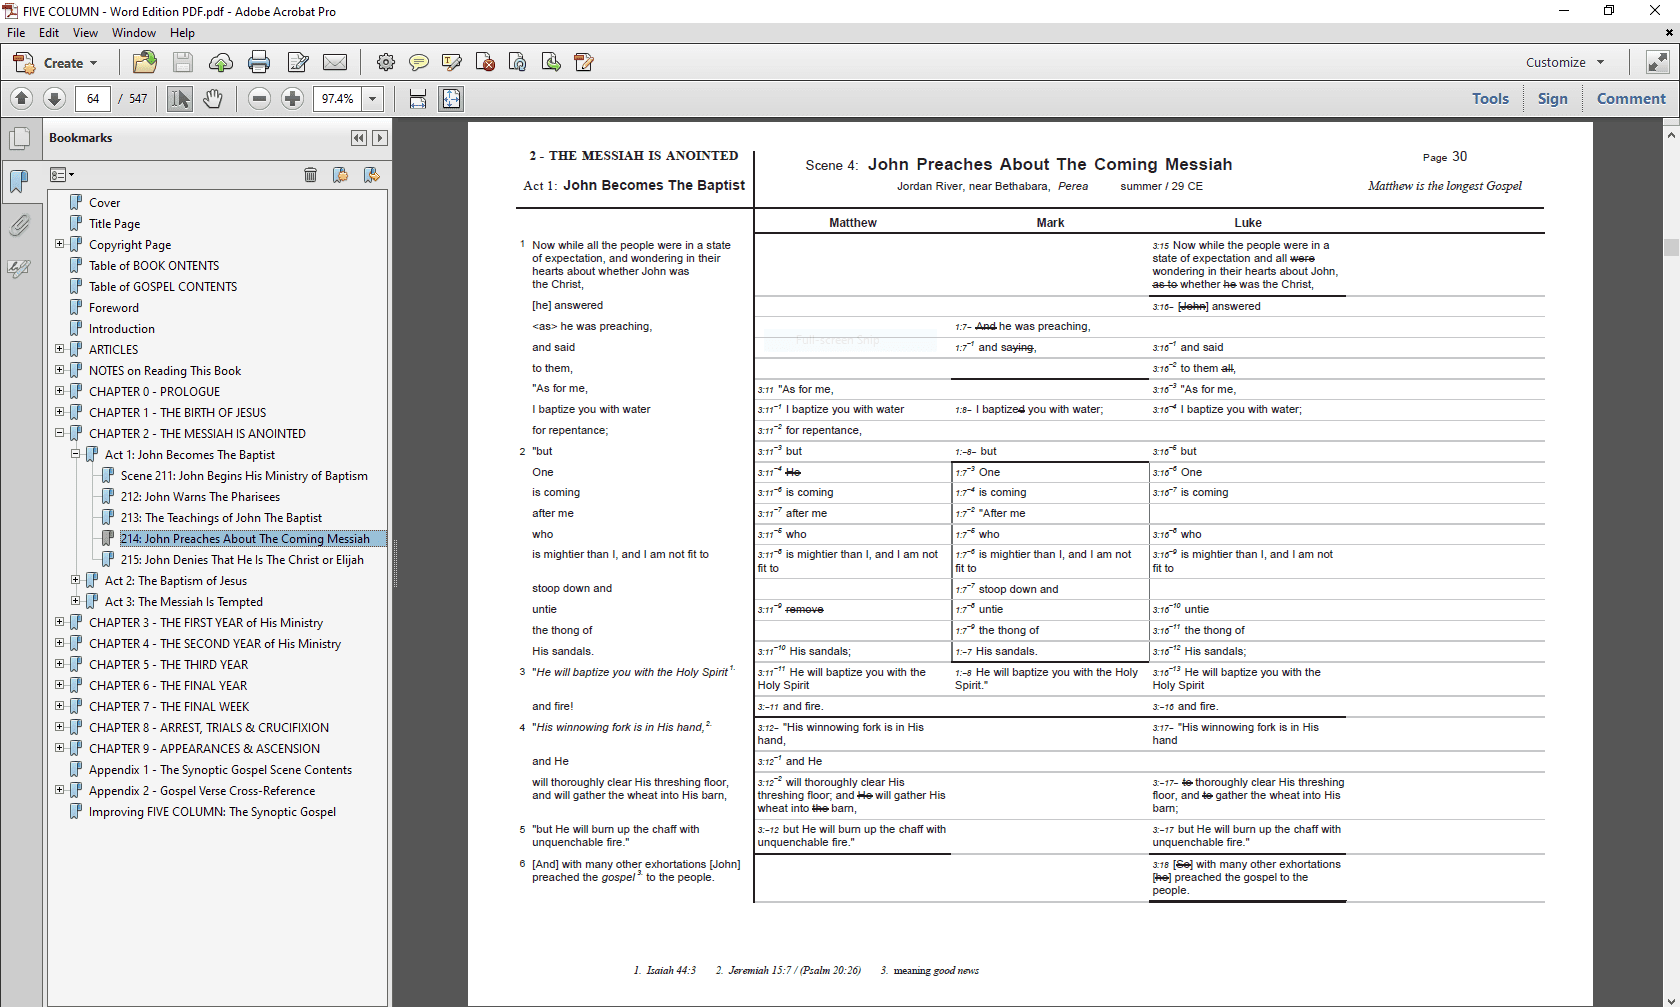Jump to the Foreword bookmark

pos(114,308)
